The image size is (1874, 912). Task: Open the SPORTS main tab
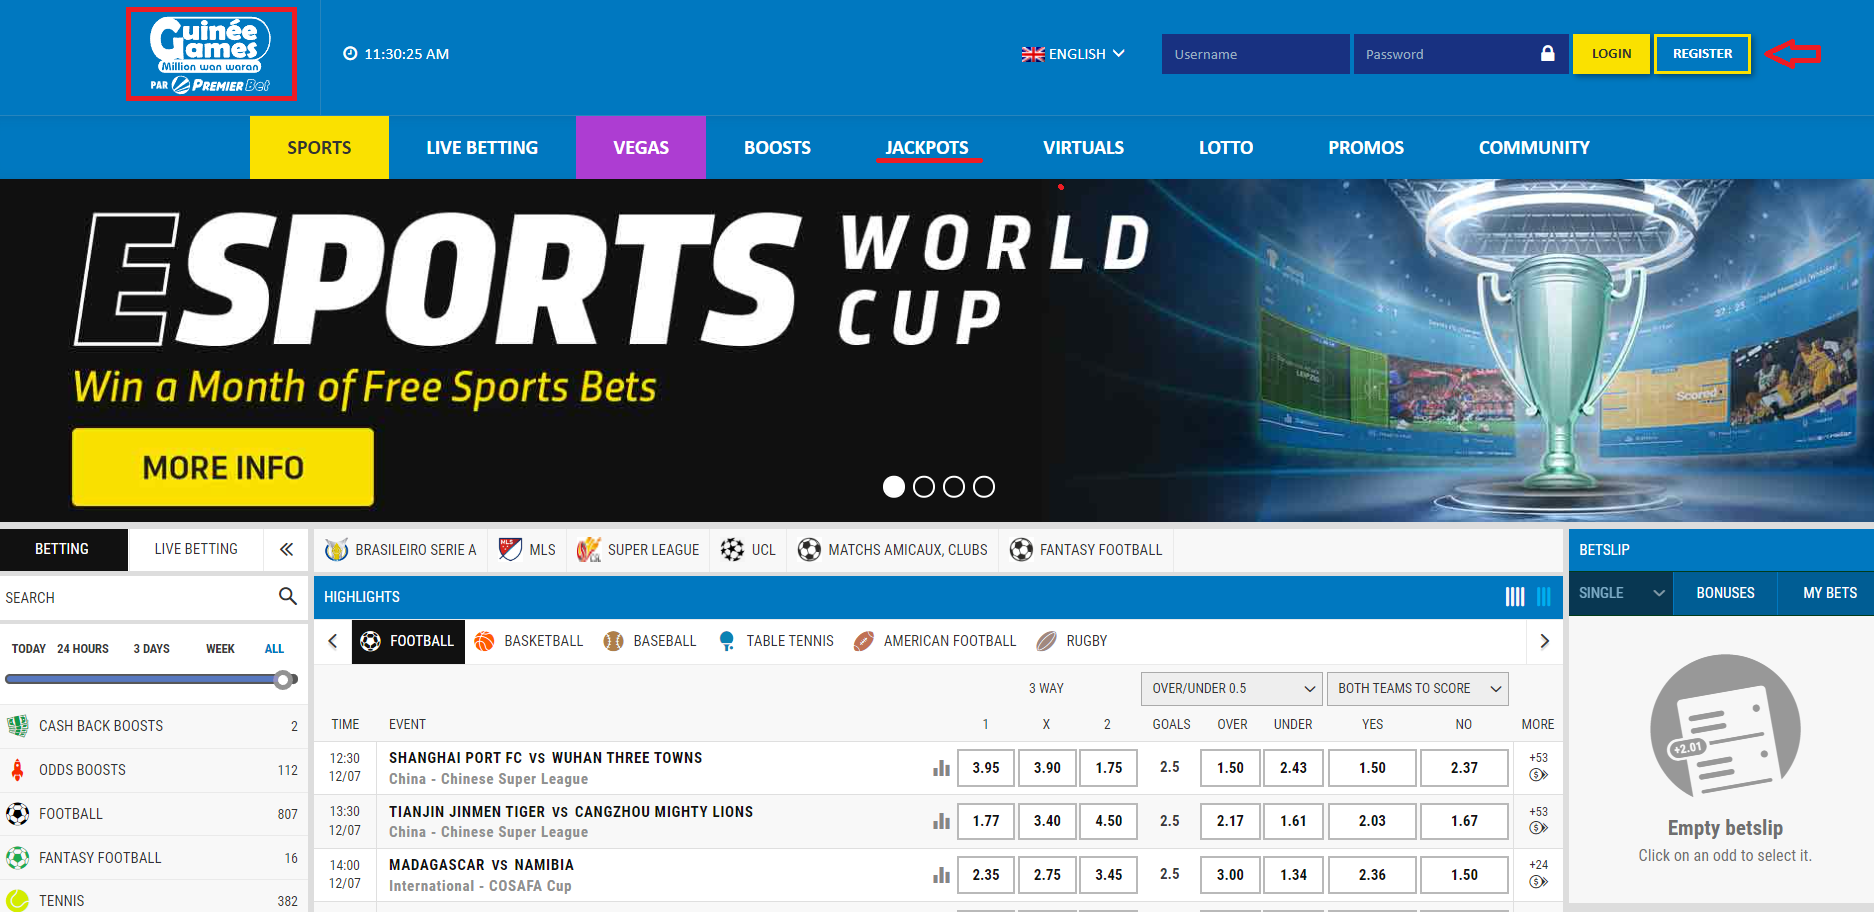[319, 148]
